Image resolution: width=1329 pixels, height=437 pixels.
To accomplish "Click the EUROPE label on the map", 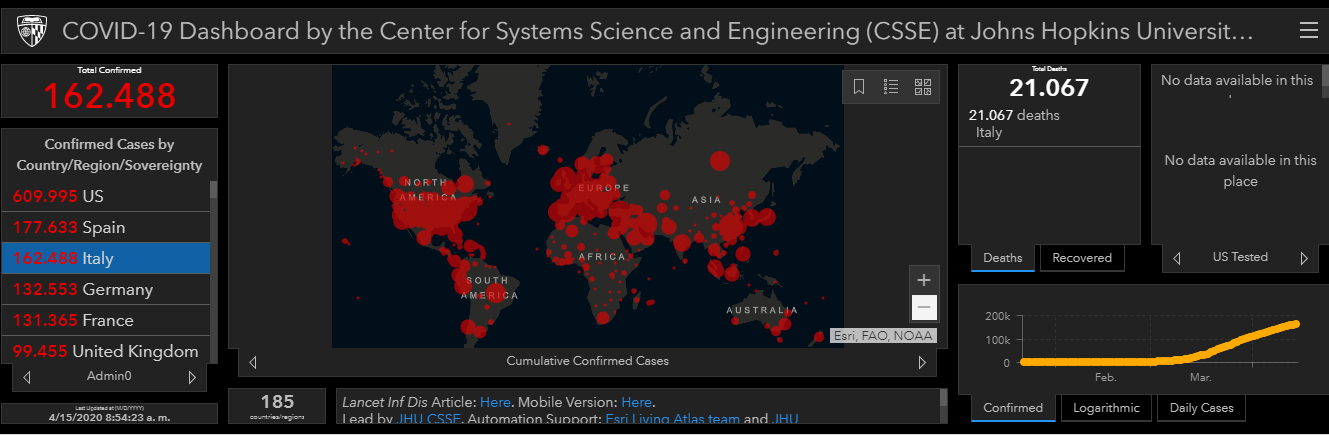I will tap(605, 188).
